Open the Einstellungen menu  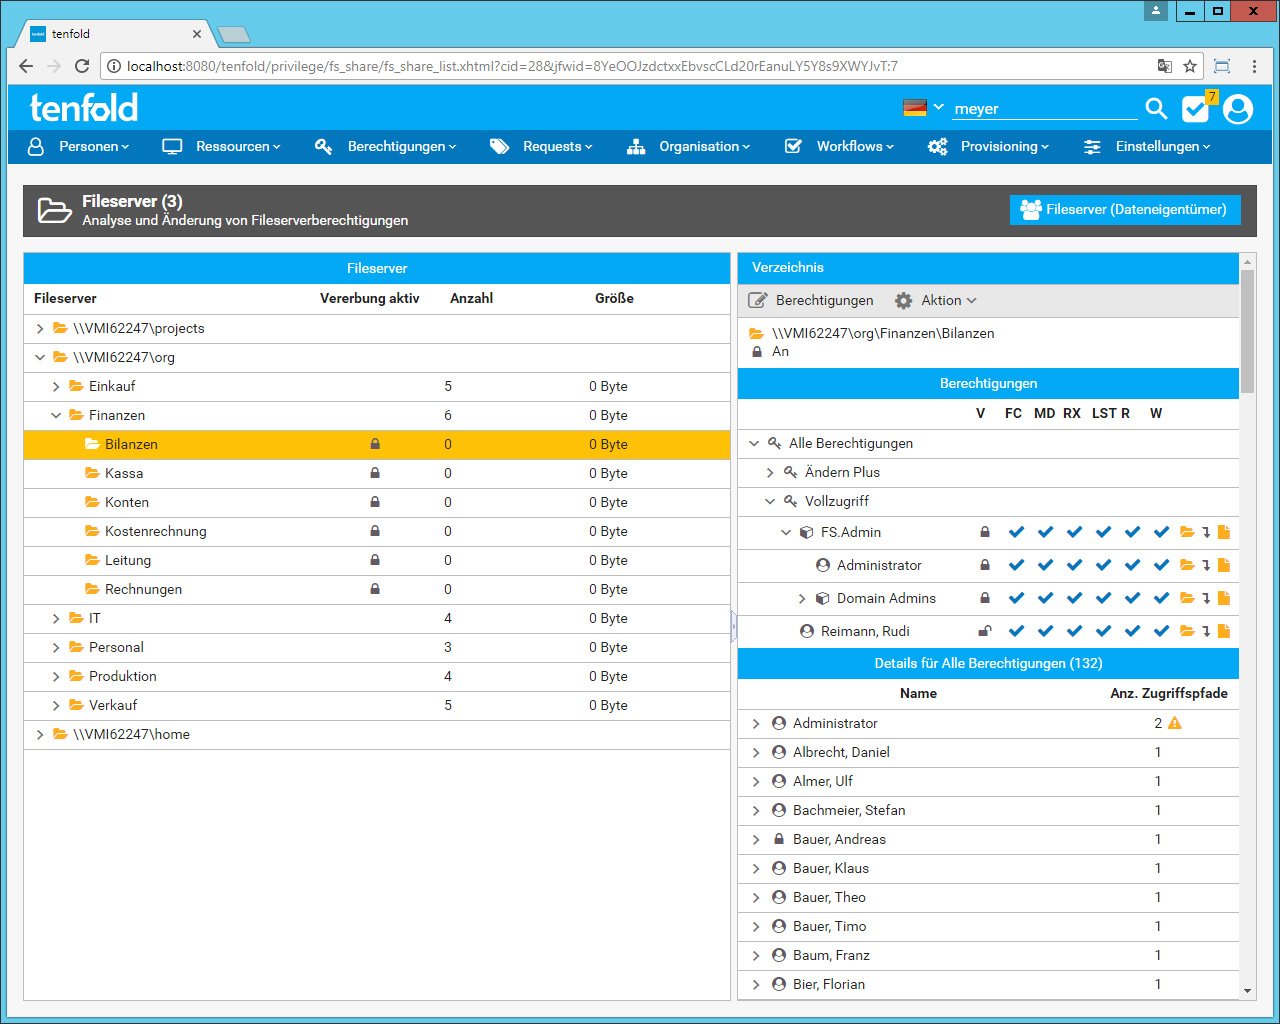(x=1147, y=146)
